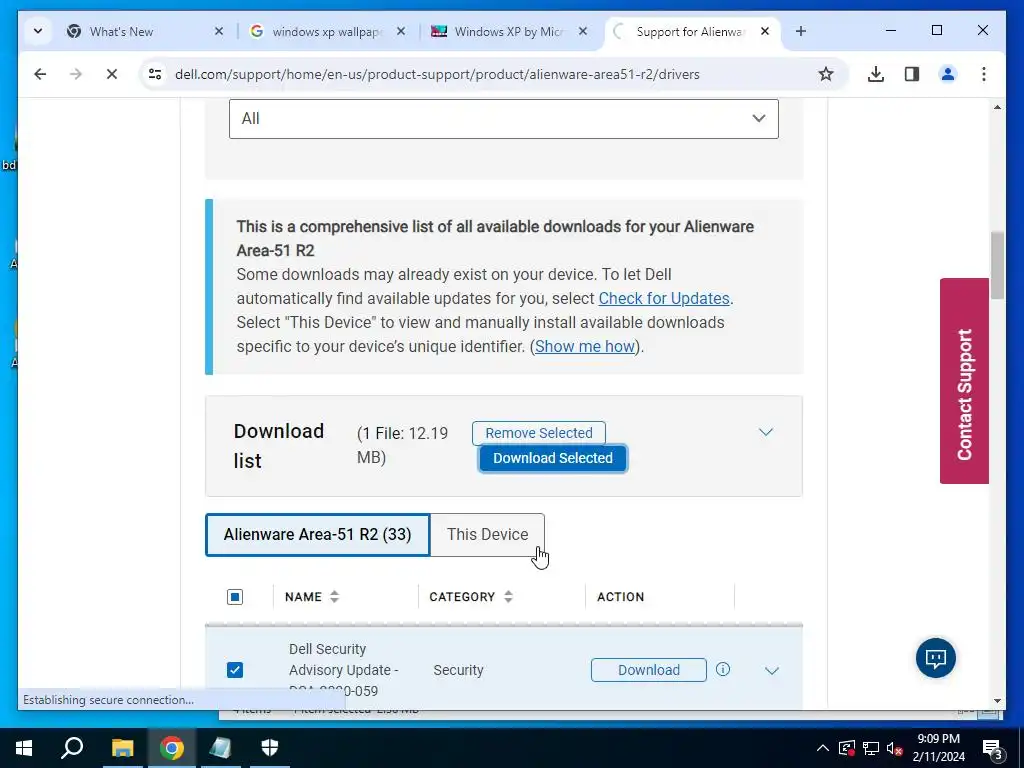The width and height of the screenshot is (1024, 768).
Task: Bookmark this page with the star icon
Action: [x=825, y=74]
